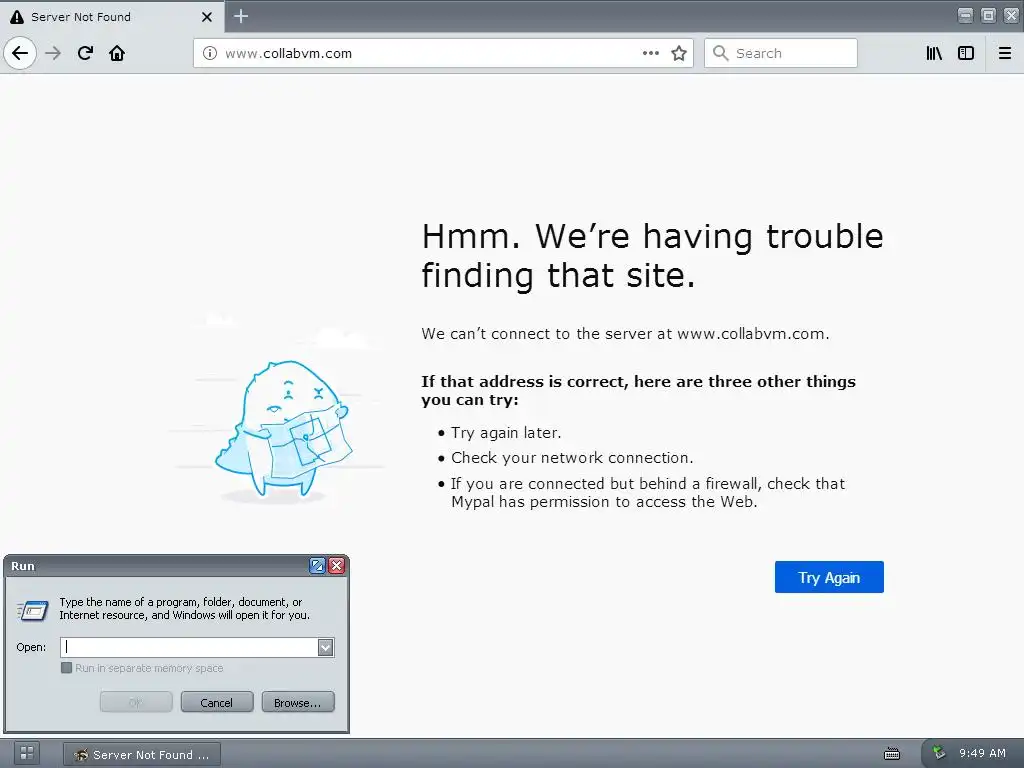Select the Server Not Found tab
The image size is (1024, 768).
(x=112, y=16)
